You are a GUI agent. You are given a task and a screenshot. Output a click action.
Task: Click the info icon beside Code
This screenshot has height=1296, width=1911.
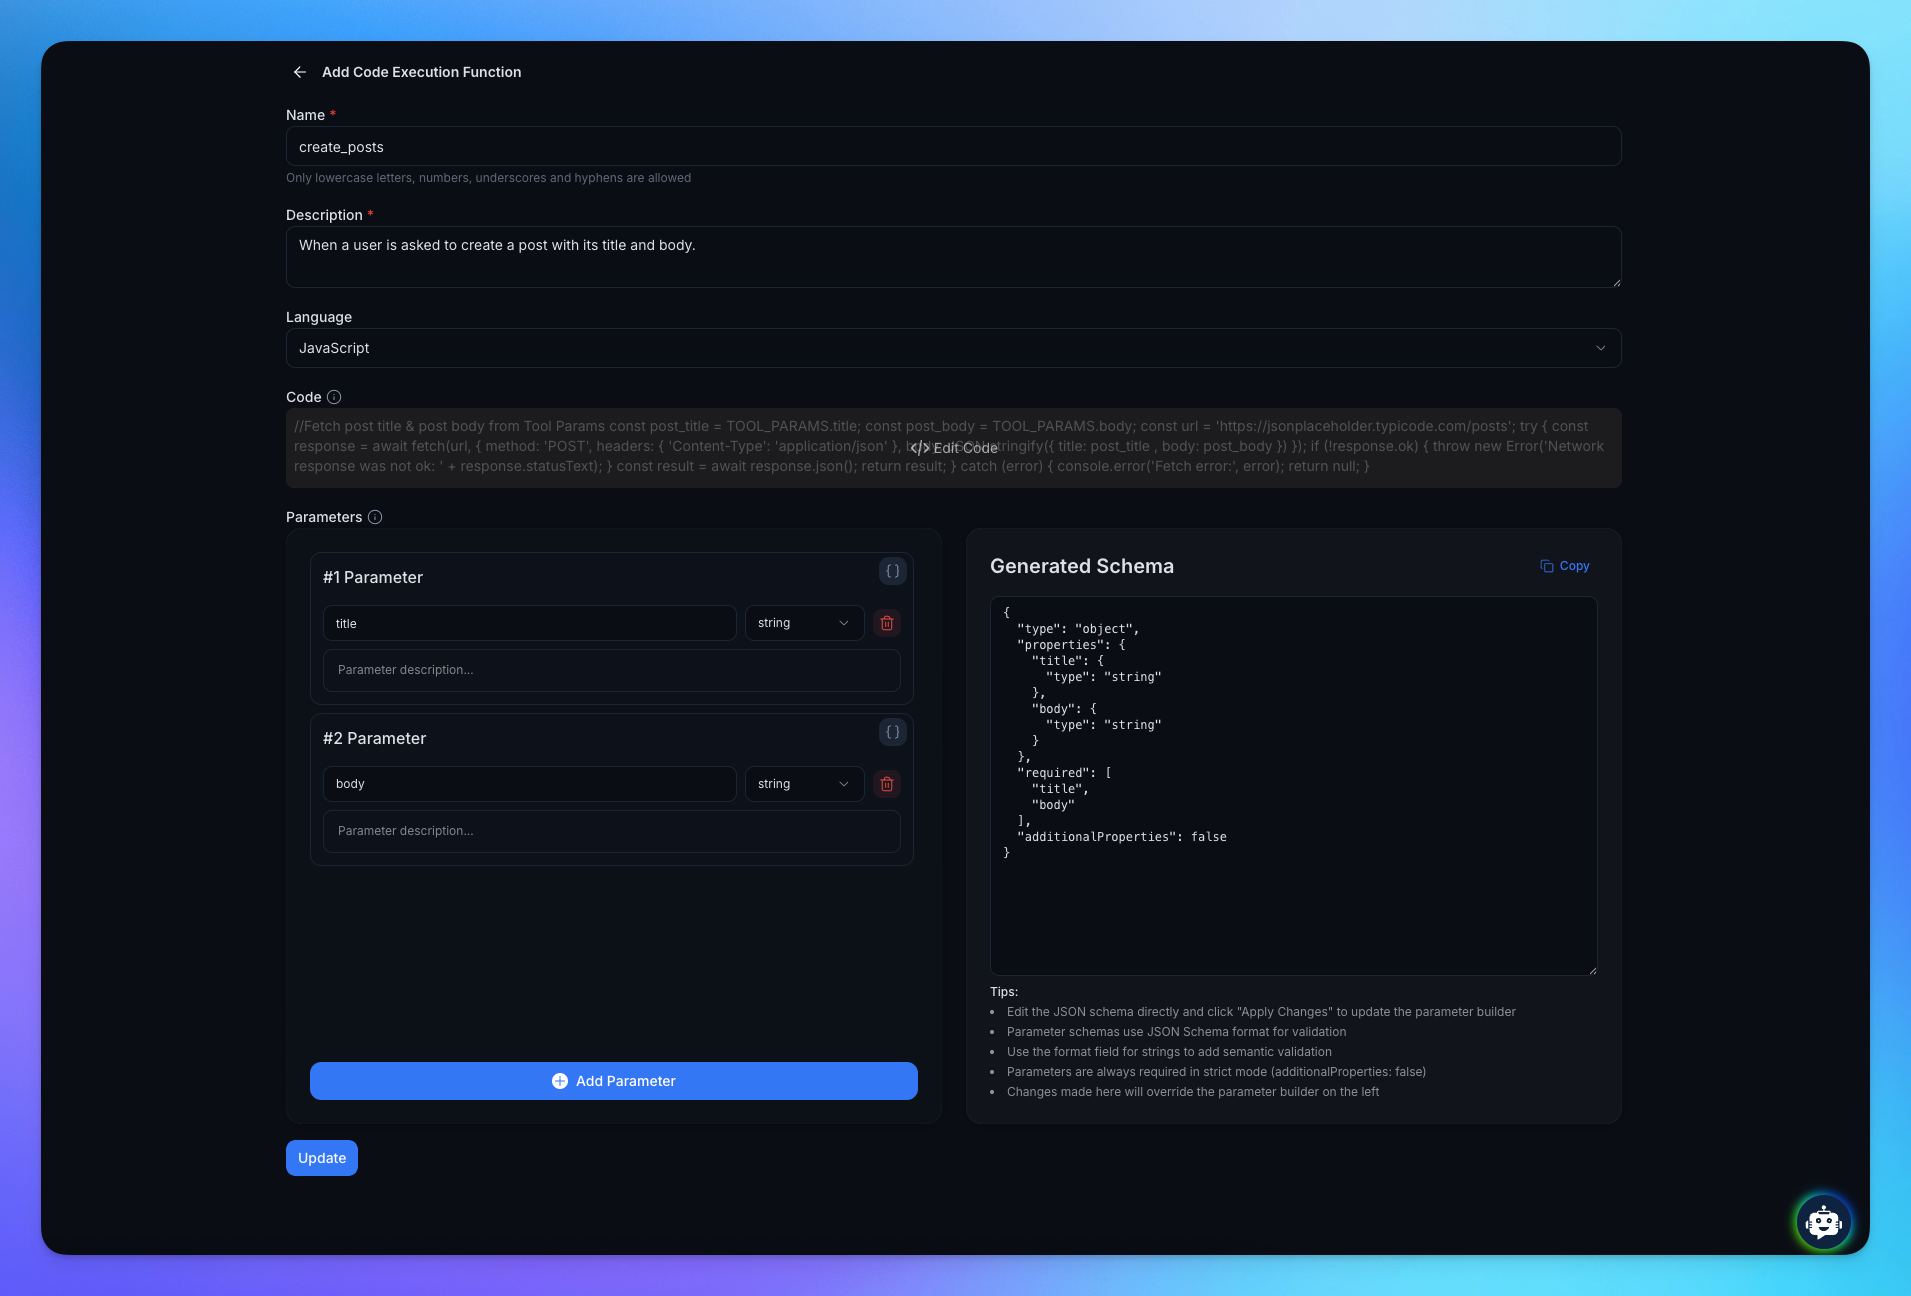click(x=334, y=397)
